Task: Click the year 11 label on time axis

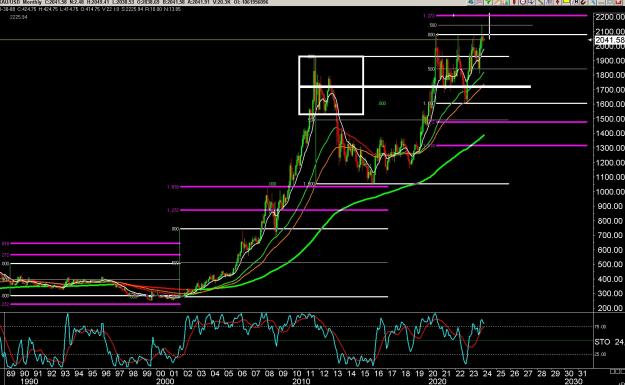Action: point(310,374)
